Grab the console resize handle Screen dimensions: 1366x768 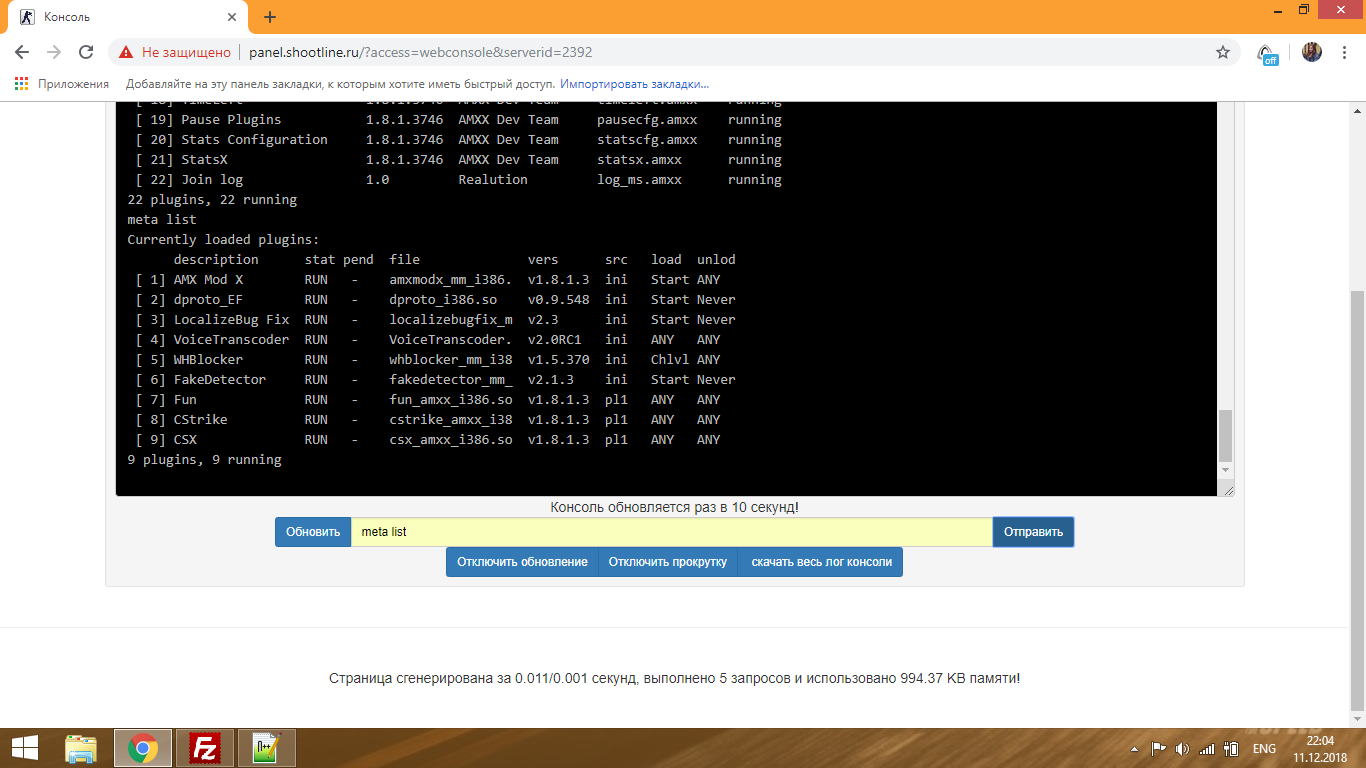point(1228,490)
